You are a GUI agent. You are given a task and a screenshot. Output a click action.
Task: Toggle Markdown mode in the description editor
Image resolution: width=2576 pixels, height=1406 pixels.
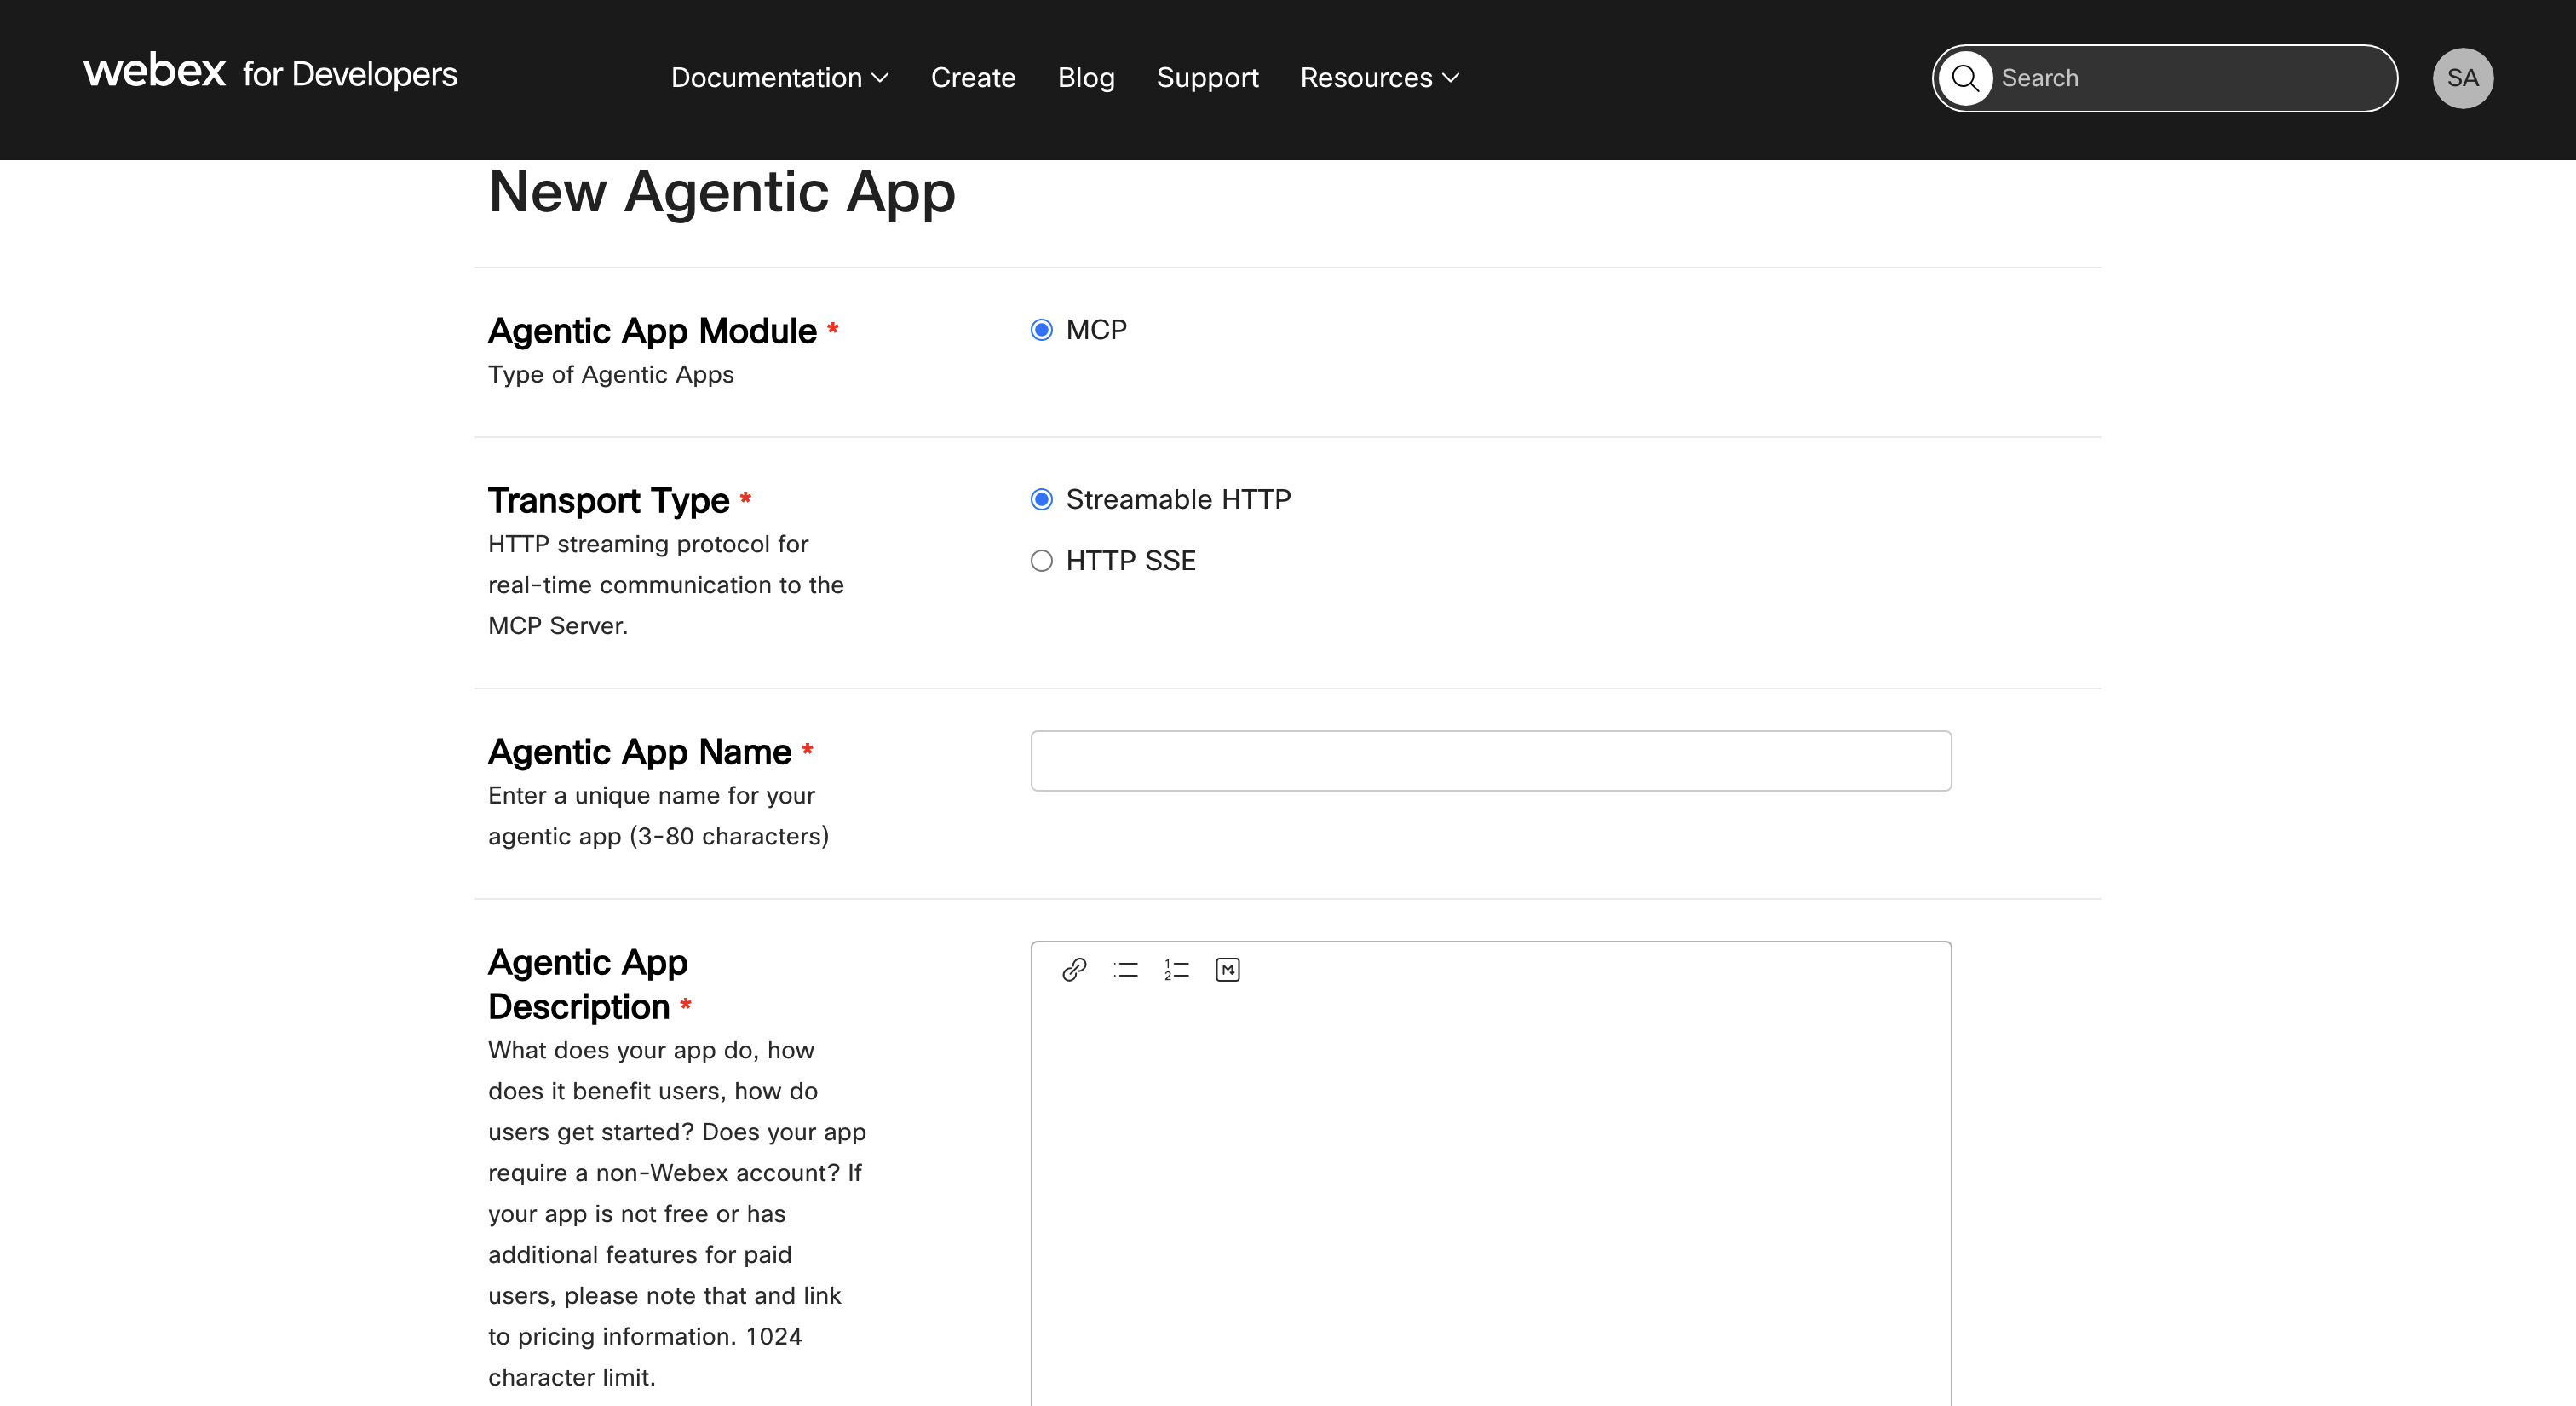[x=1227, y=969]
